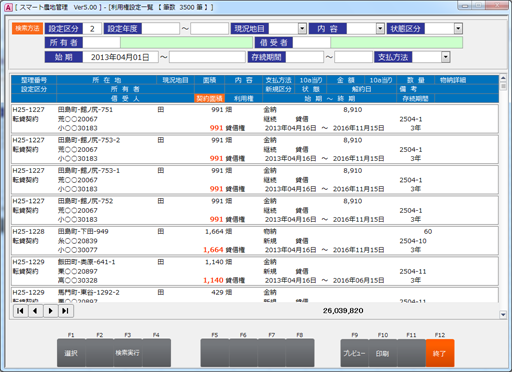
Task: Open the 内容 dropdown
Action: pos(380,29)
